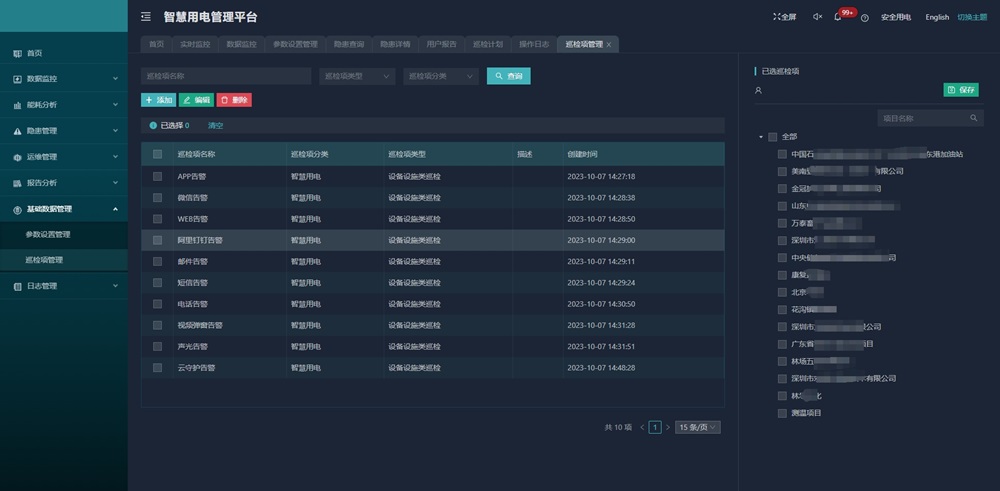Click the help question mark icon
Viewport: 1000px width, 491px height.
864,17
